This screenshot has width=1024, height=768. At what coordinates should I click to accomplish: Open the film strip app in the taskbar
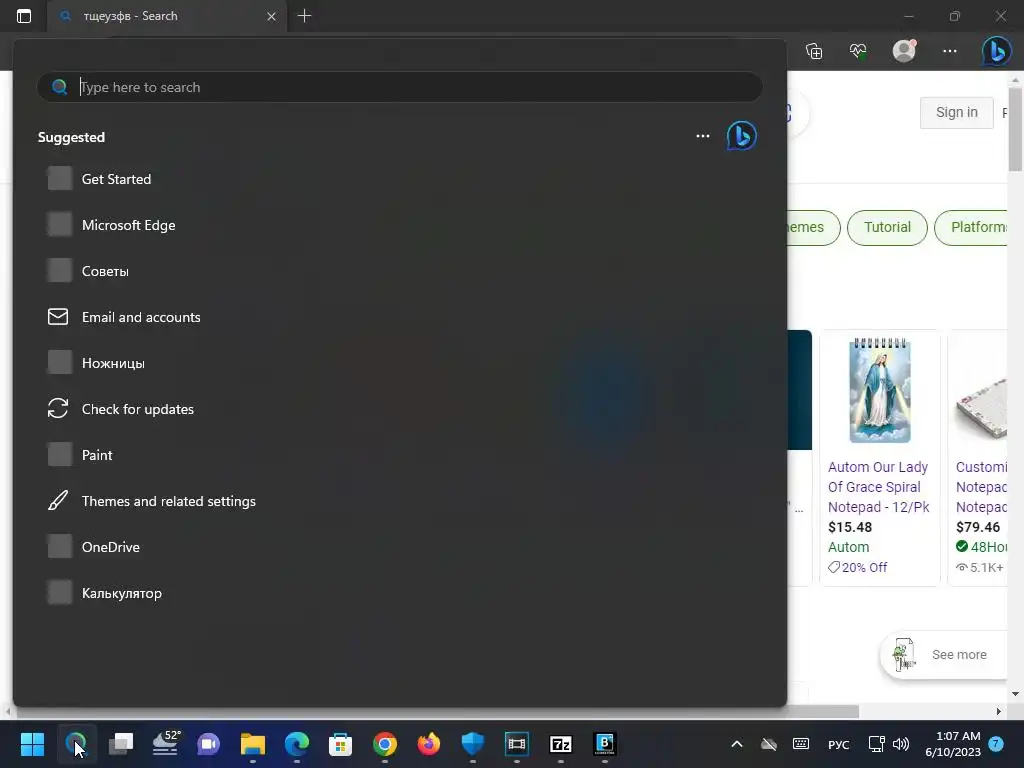[517, 743]
